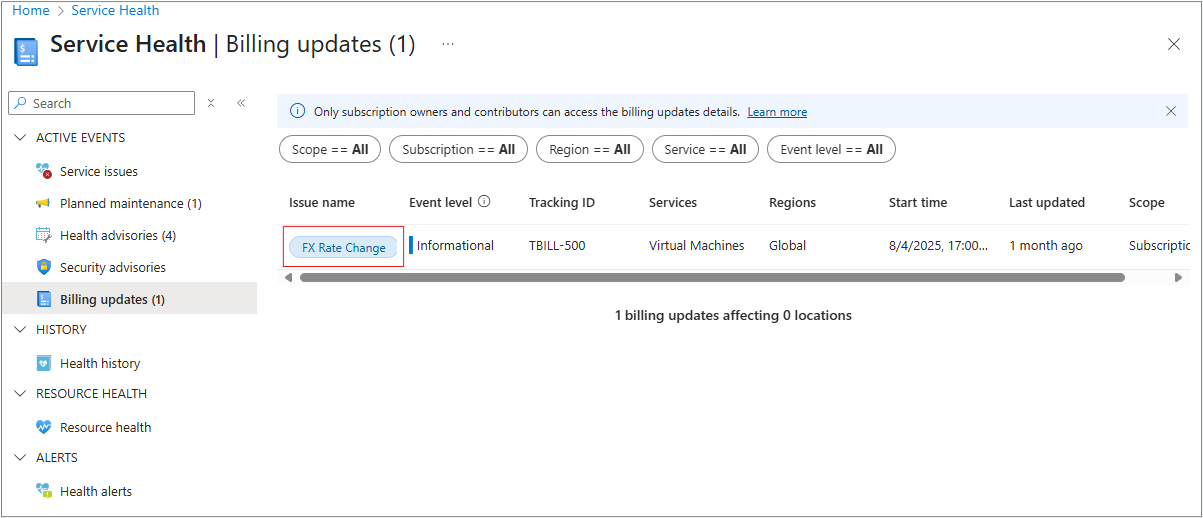1203x518 pixels.
Task: Click the billing updates summary text
Action: pyautogui.click(x=733, y=316)
